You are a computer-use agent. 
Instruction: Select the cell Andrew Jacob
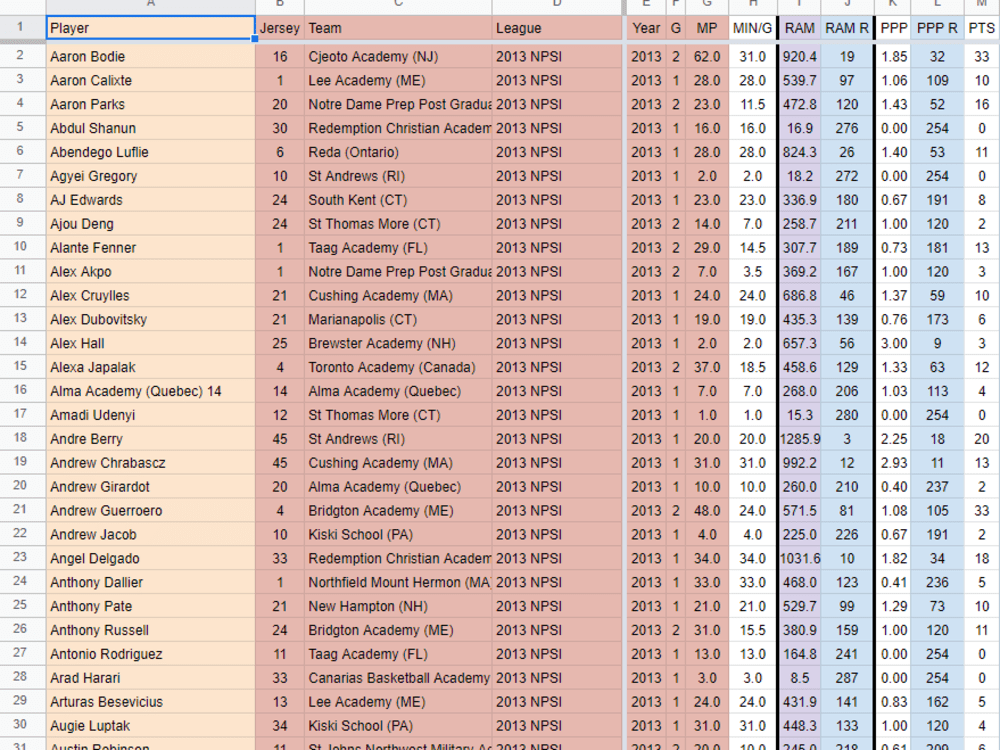coord(151,534)
